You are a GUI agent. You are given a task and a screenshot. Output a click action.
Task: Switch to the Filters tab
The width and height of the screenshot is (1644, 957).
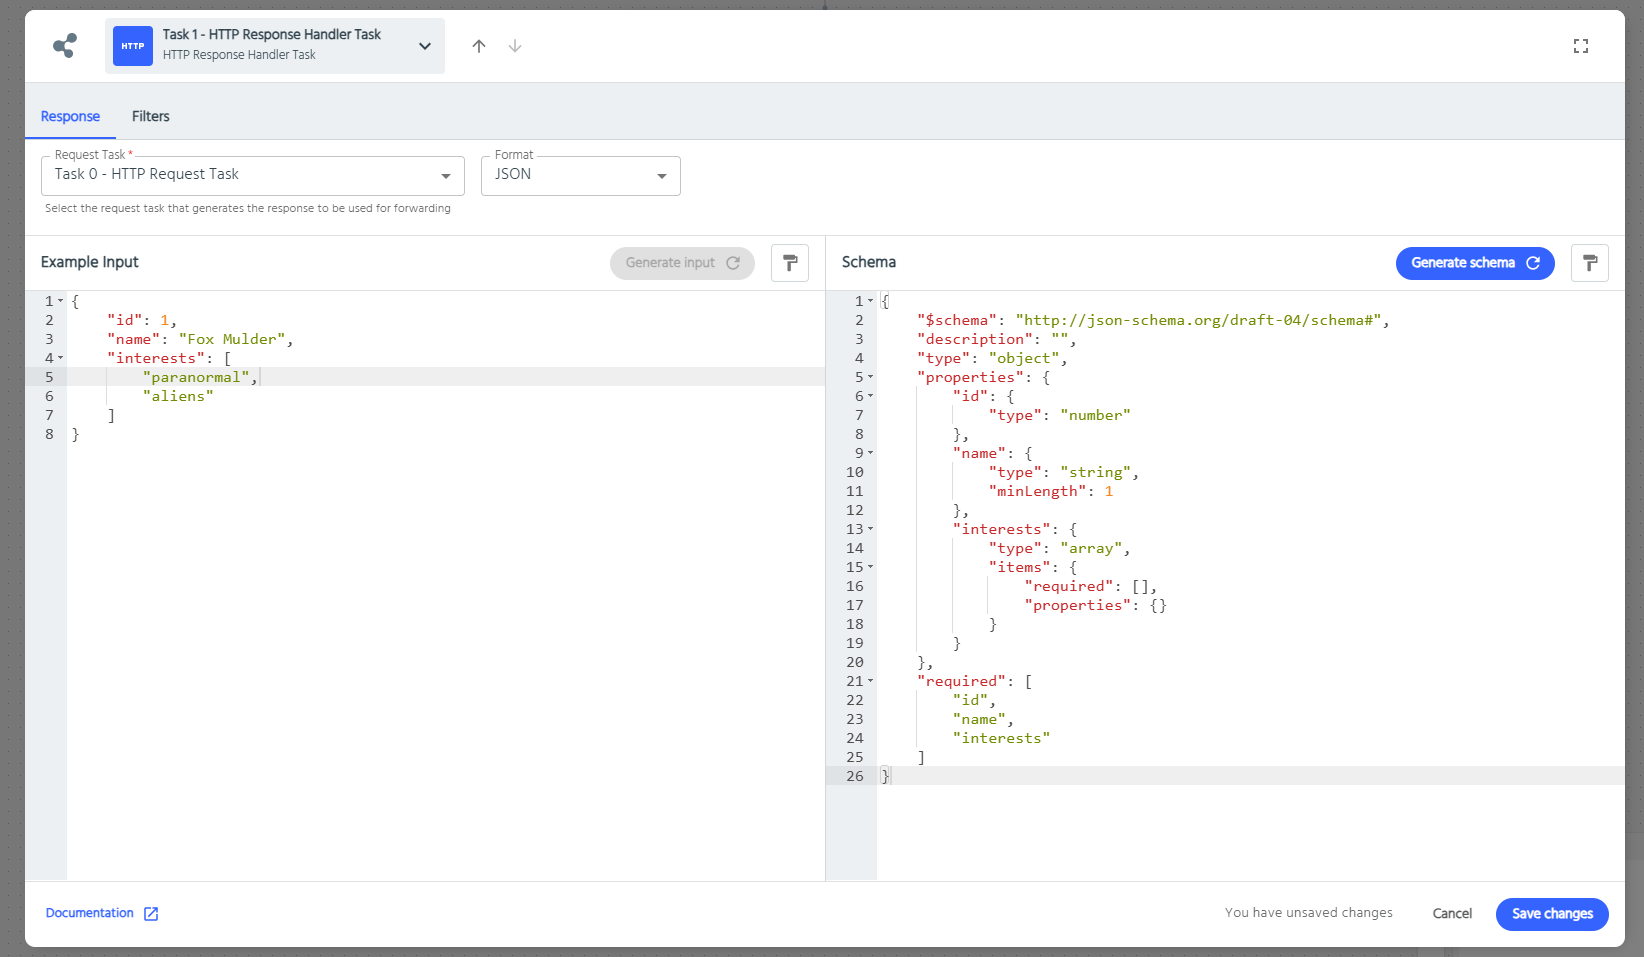pyautogui.click(x=151, y=116)
